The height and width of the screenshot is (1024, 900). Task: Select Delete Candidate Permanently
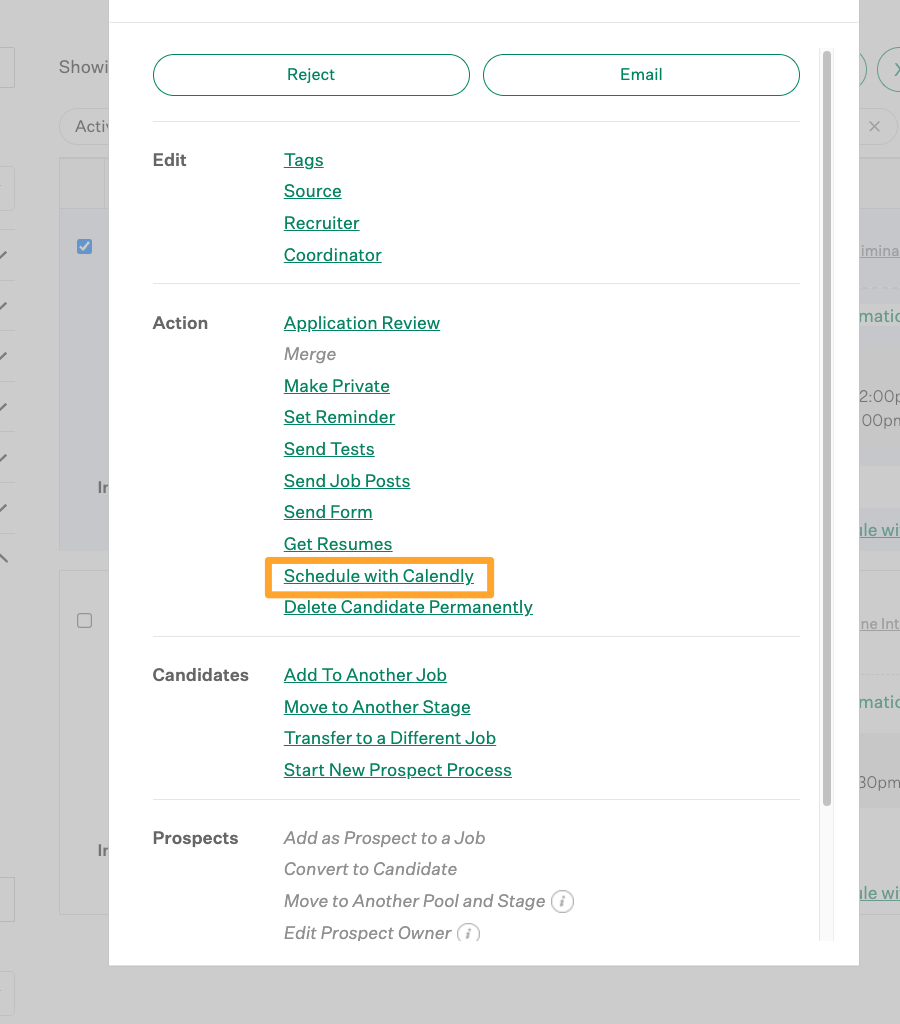[408, 607]
